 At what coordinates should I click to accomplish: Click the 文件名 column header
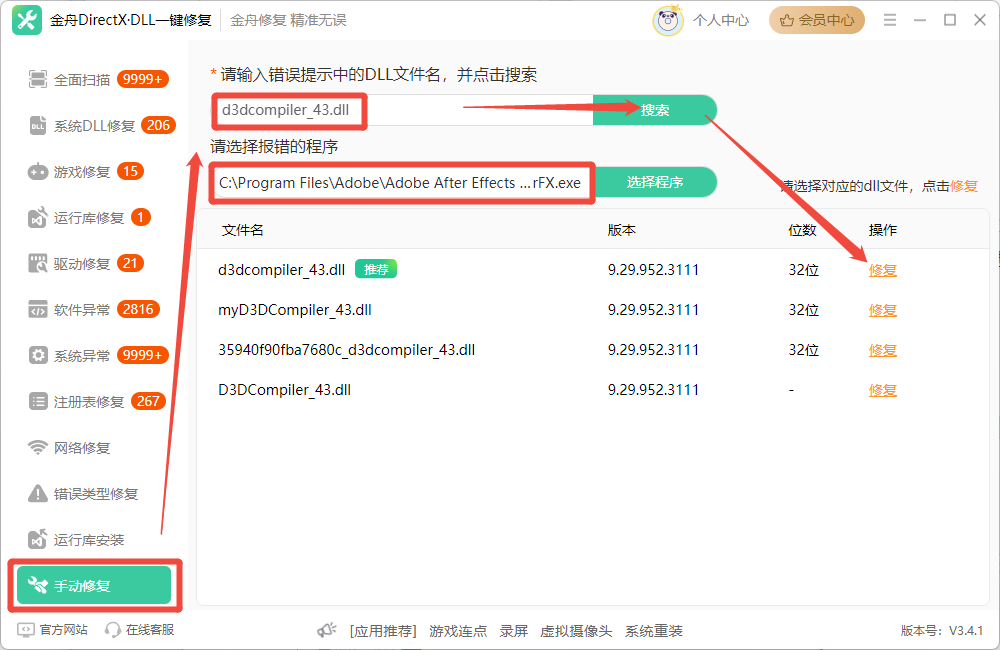[242, 230]
